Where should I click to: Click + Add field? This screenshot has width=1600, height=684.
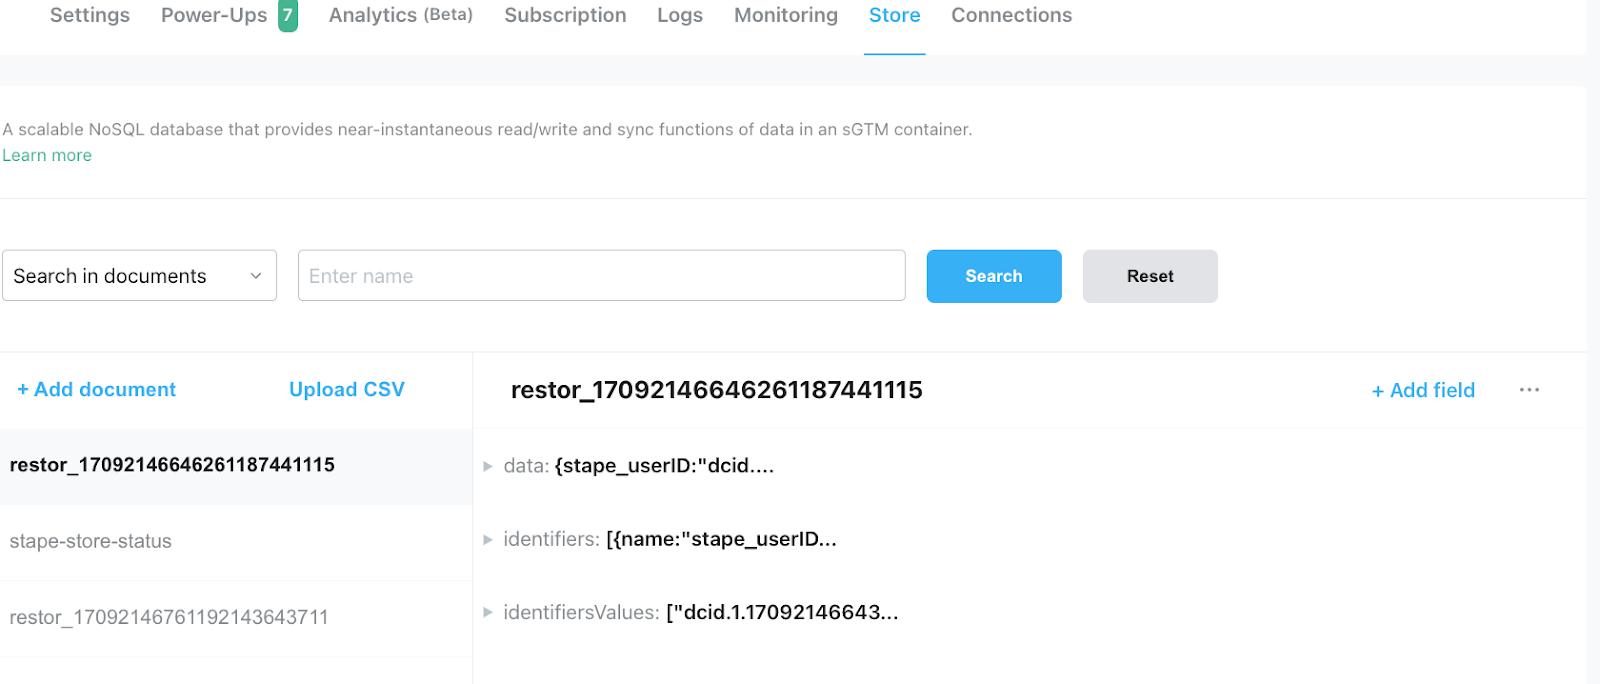tap(1423, 390)
